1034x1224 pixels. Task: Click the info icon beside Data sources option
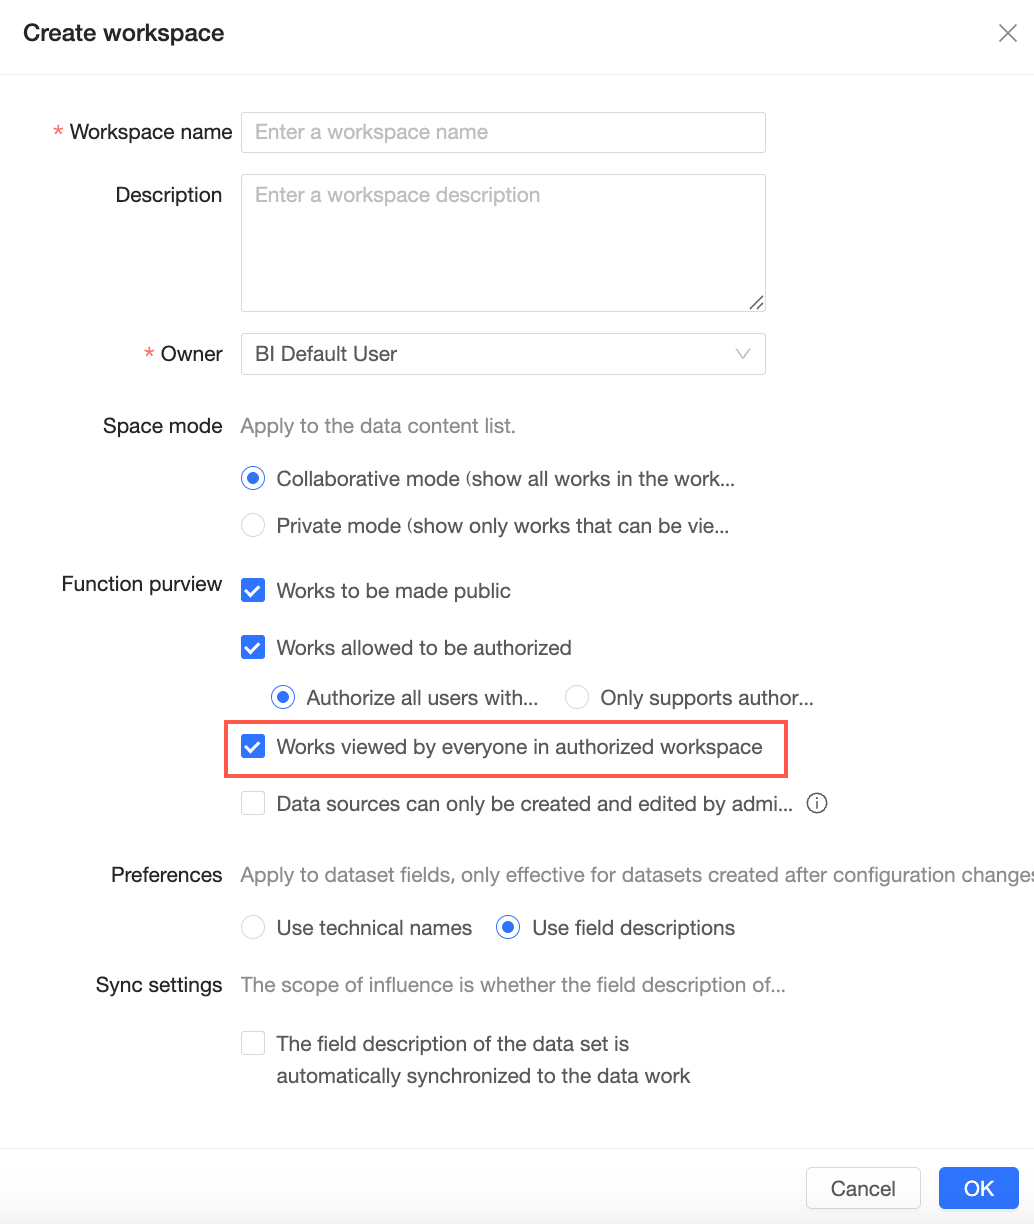[817, 803]
